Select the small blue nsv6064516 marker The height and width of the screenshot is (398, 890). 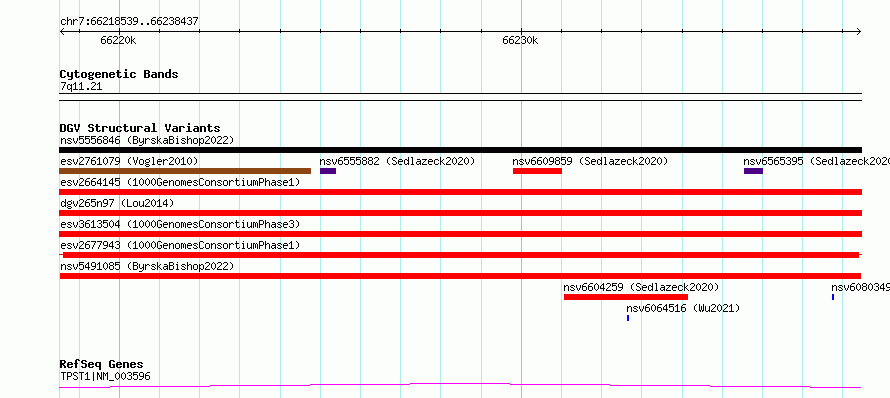(x=628, y=318)
